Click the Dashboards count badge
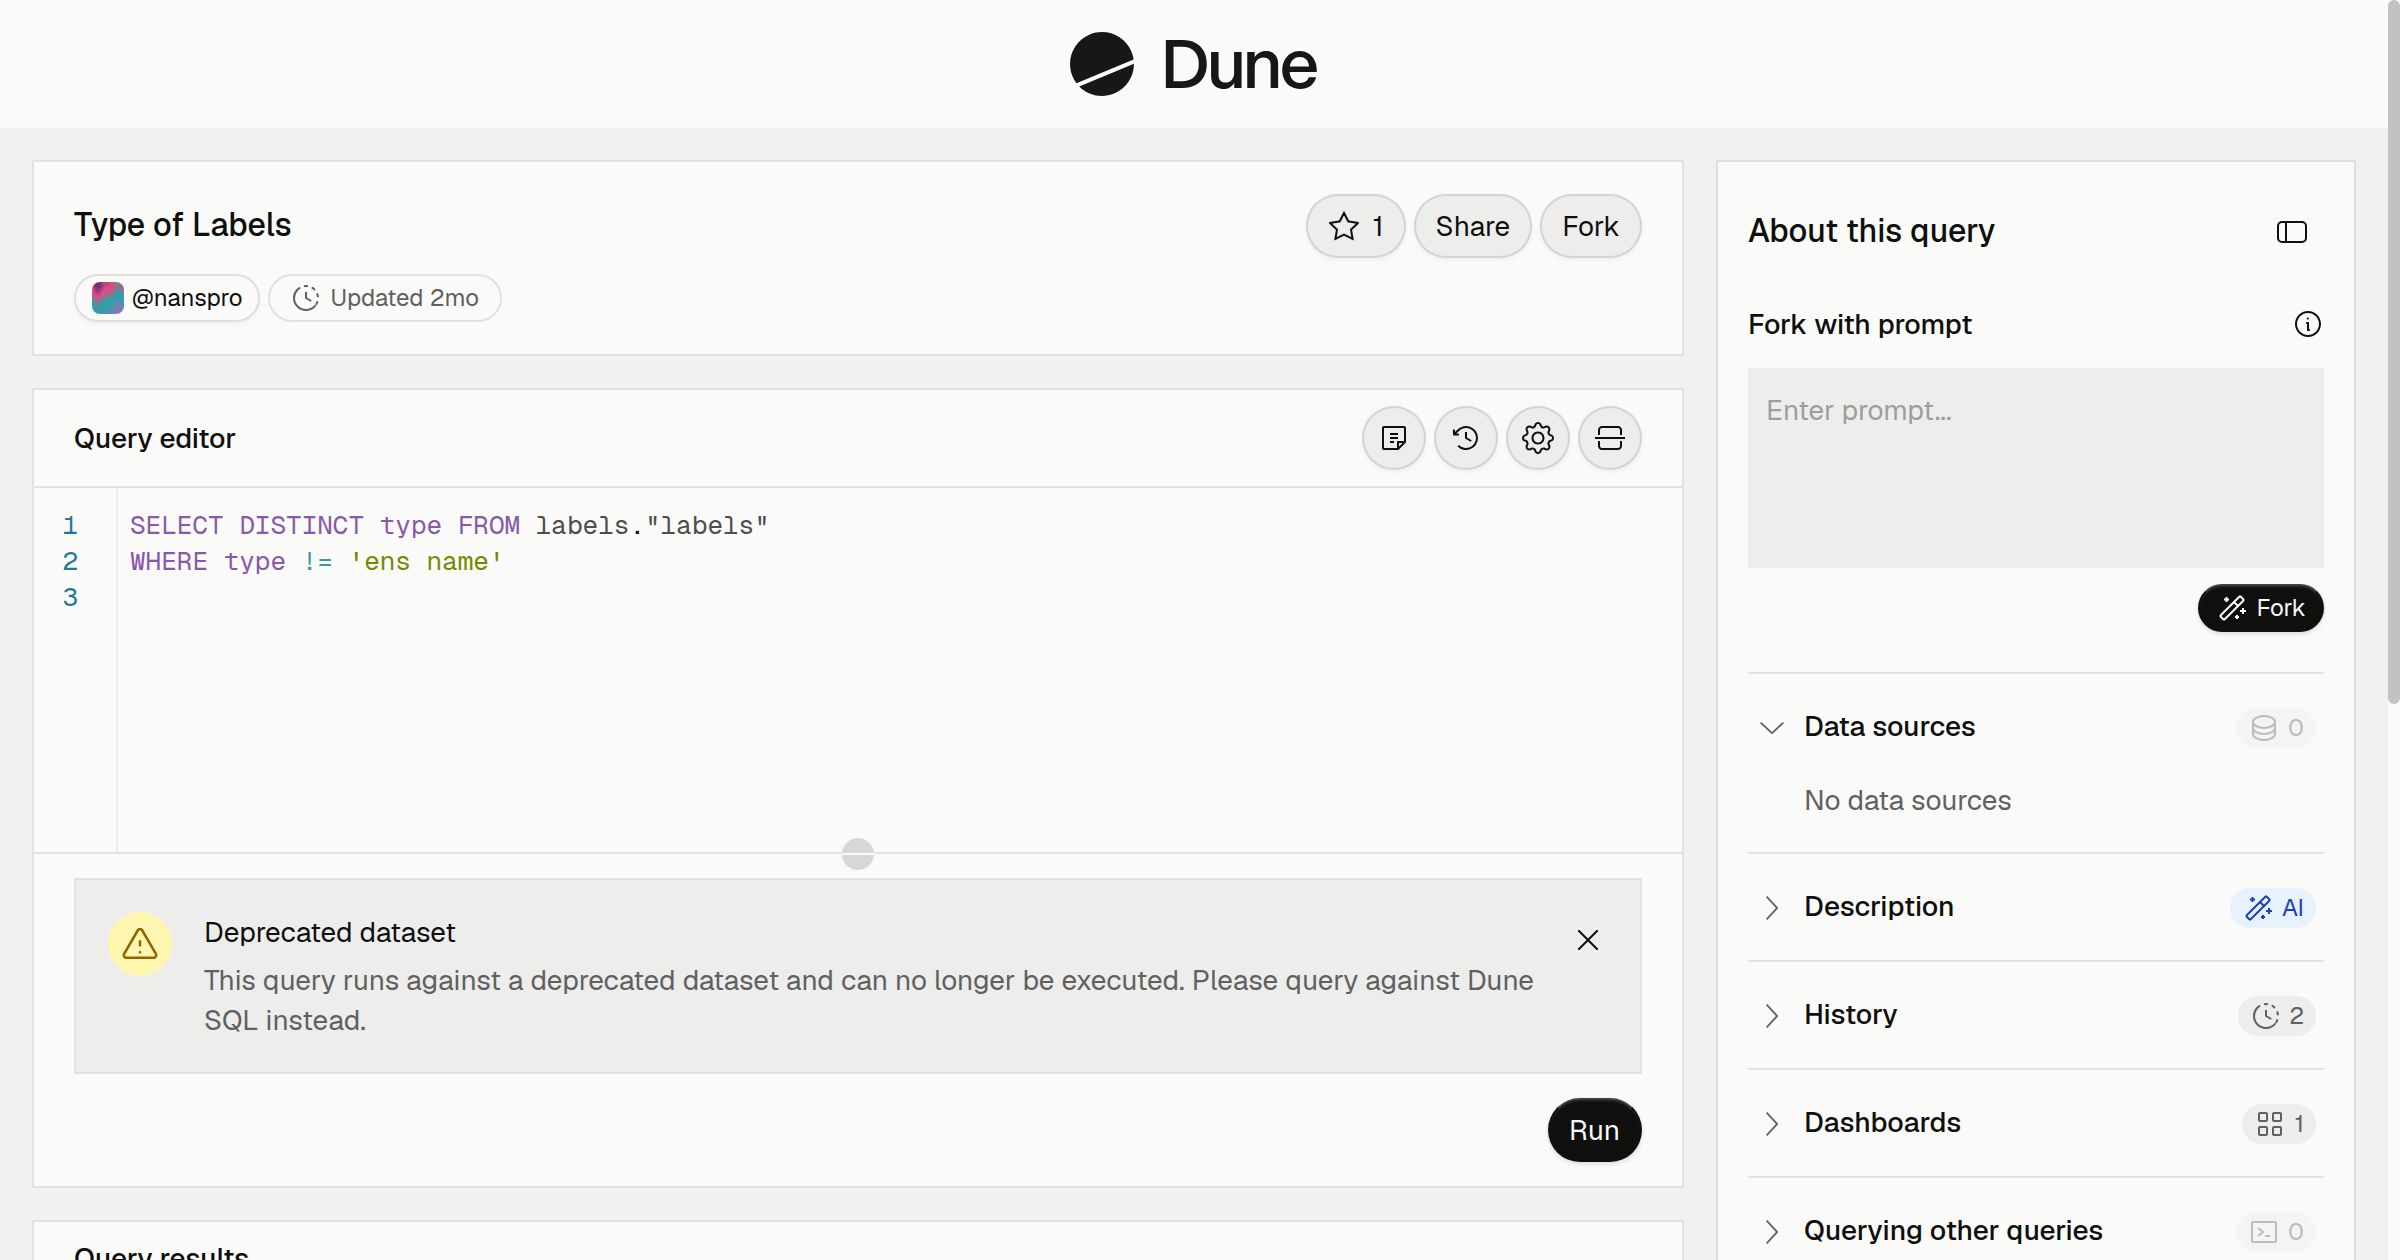This screenshot has height=1260, width=2400. click(x=2279, y=1123)
